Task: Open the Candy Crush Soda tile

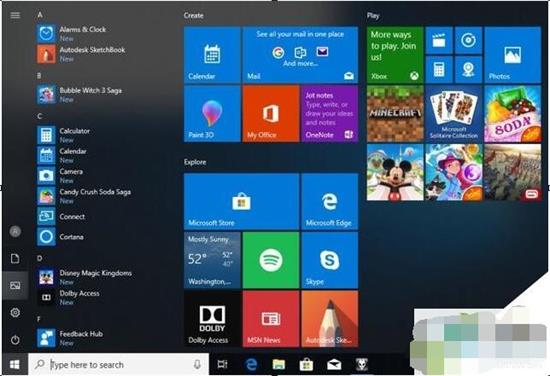Action: tap(512, 114)
